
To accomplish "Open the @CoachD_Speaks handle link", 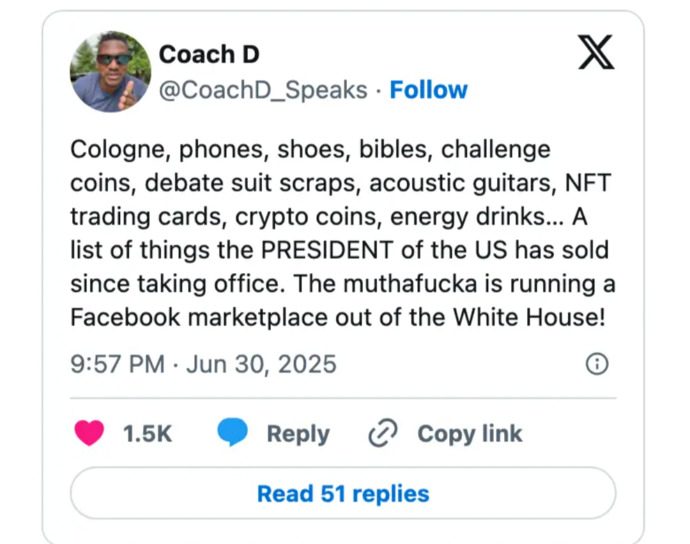I will coord(263,90).
